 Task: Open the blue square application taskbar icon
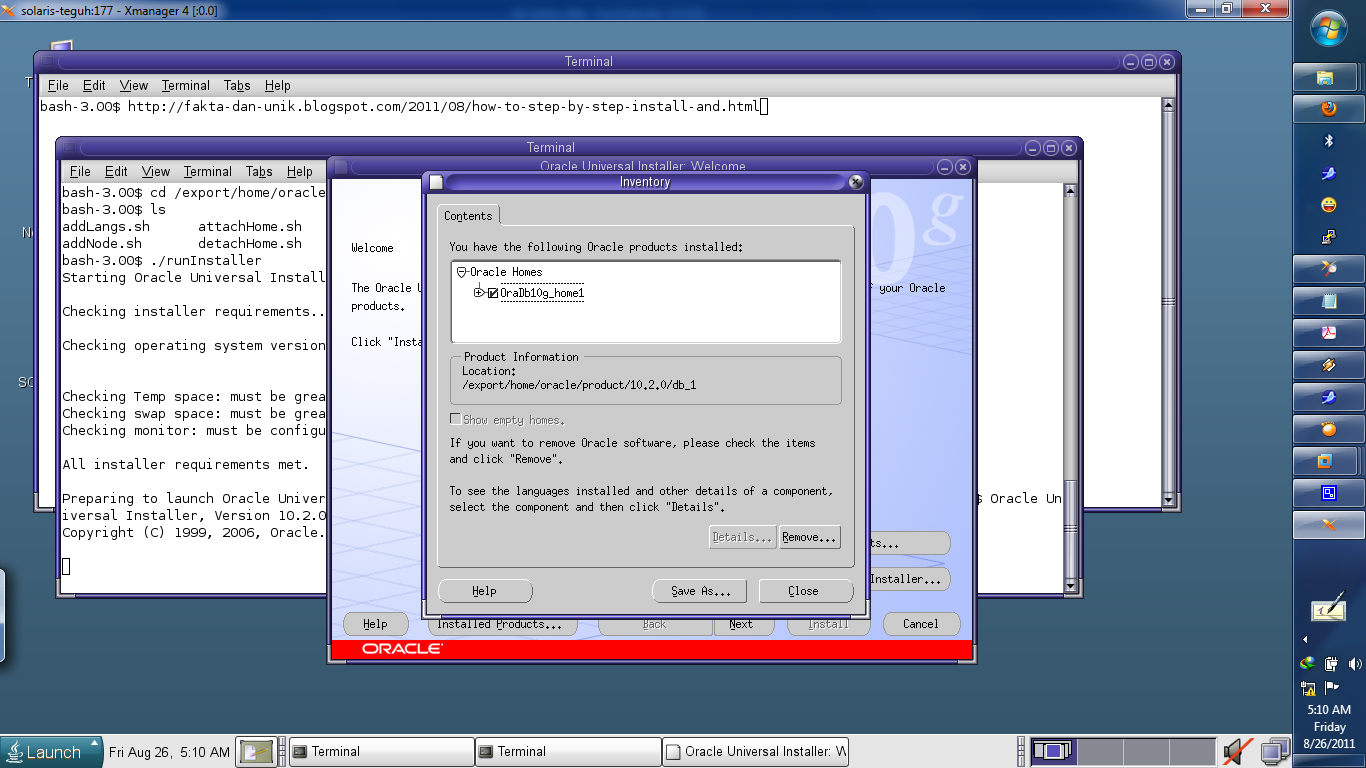coord(1328,493)
